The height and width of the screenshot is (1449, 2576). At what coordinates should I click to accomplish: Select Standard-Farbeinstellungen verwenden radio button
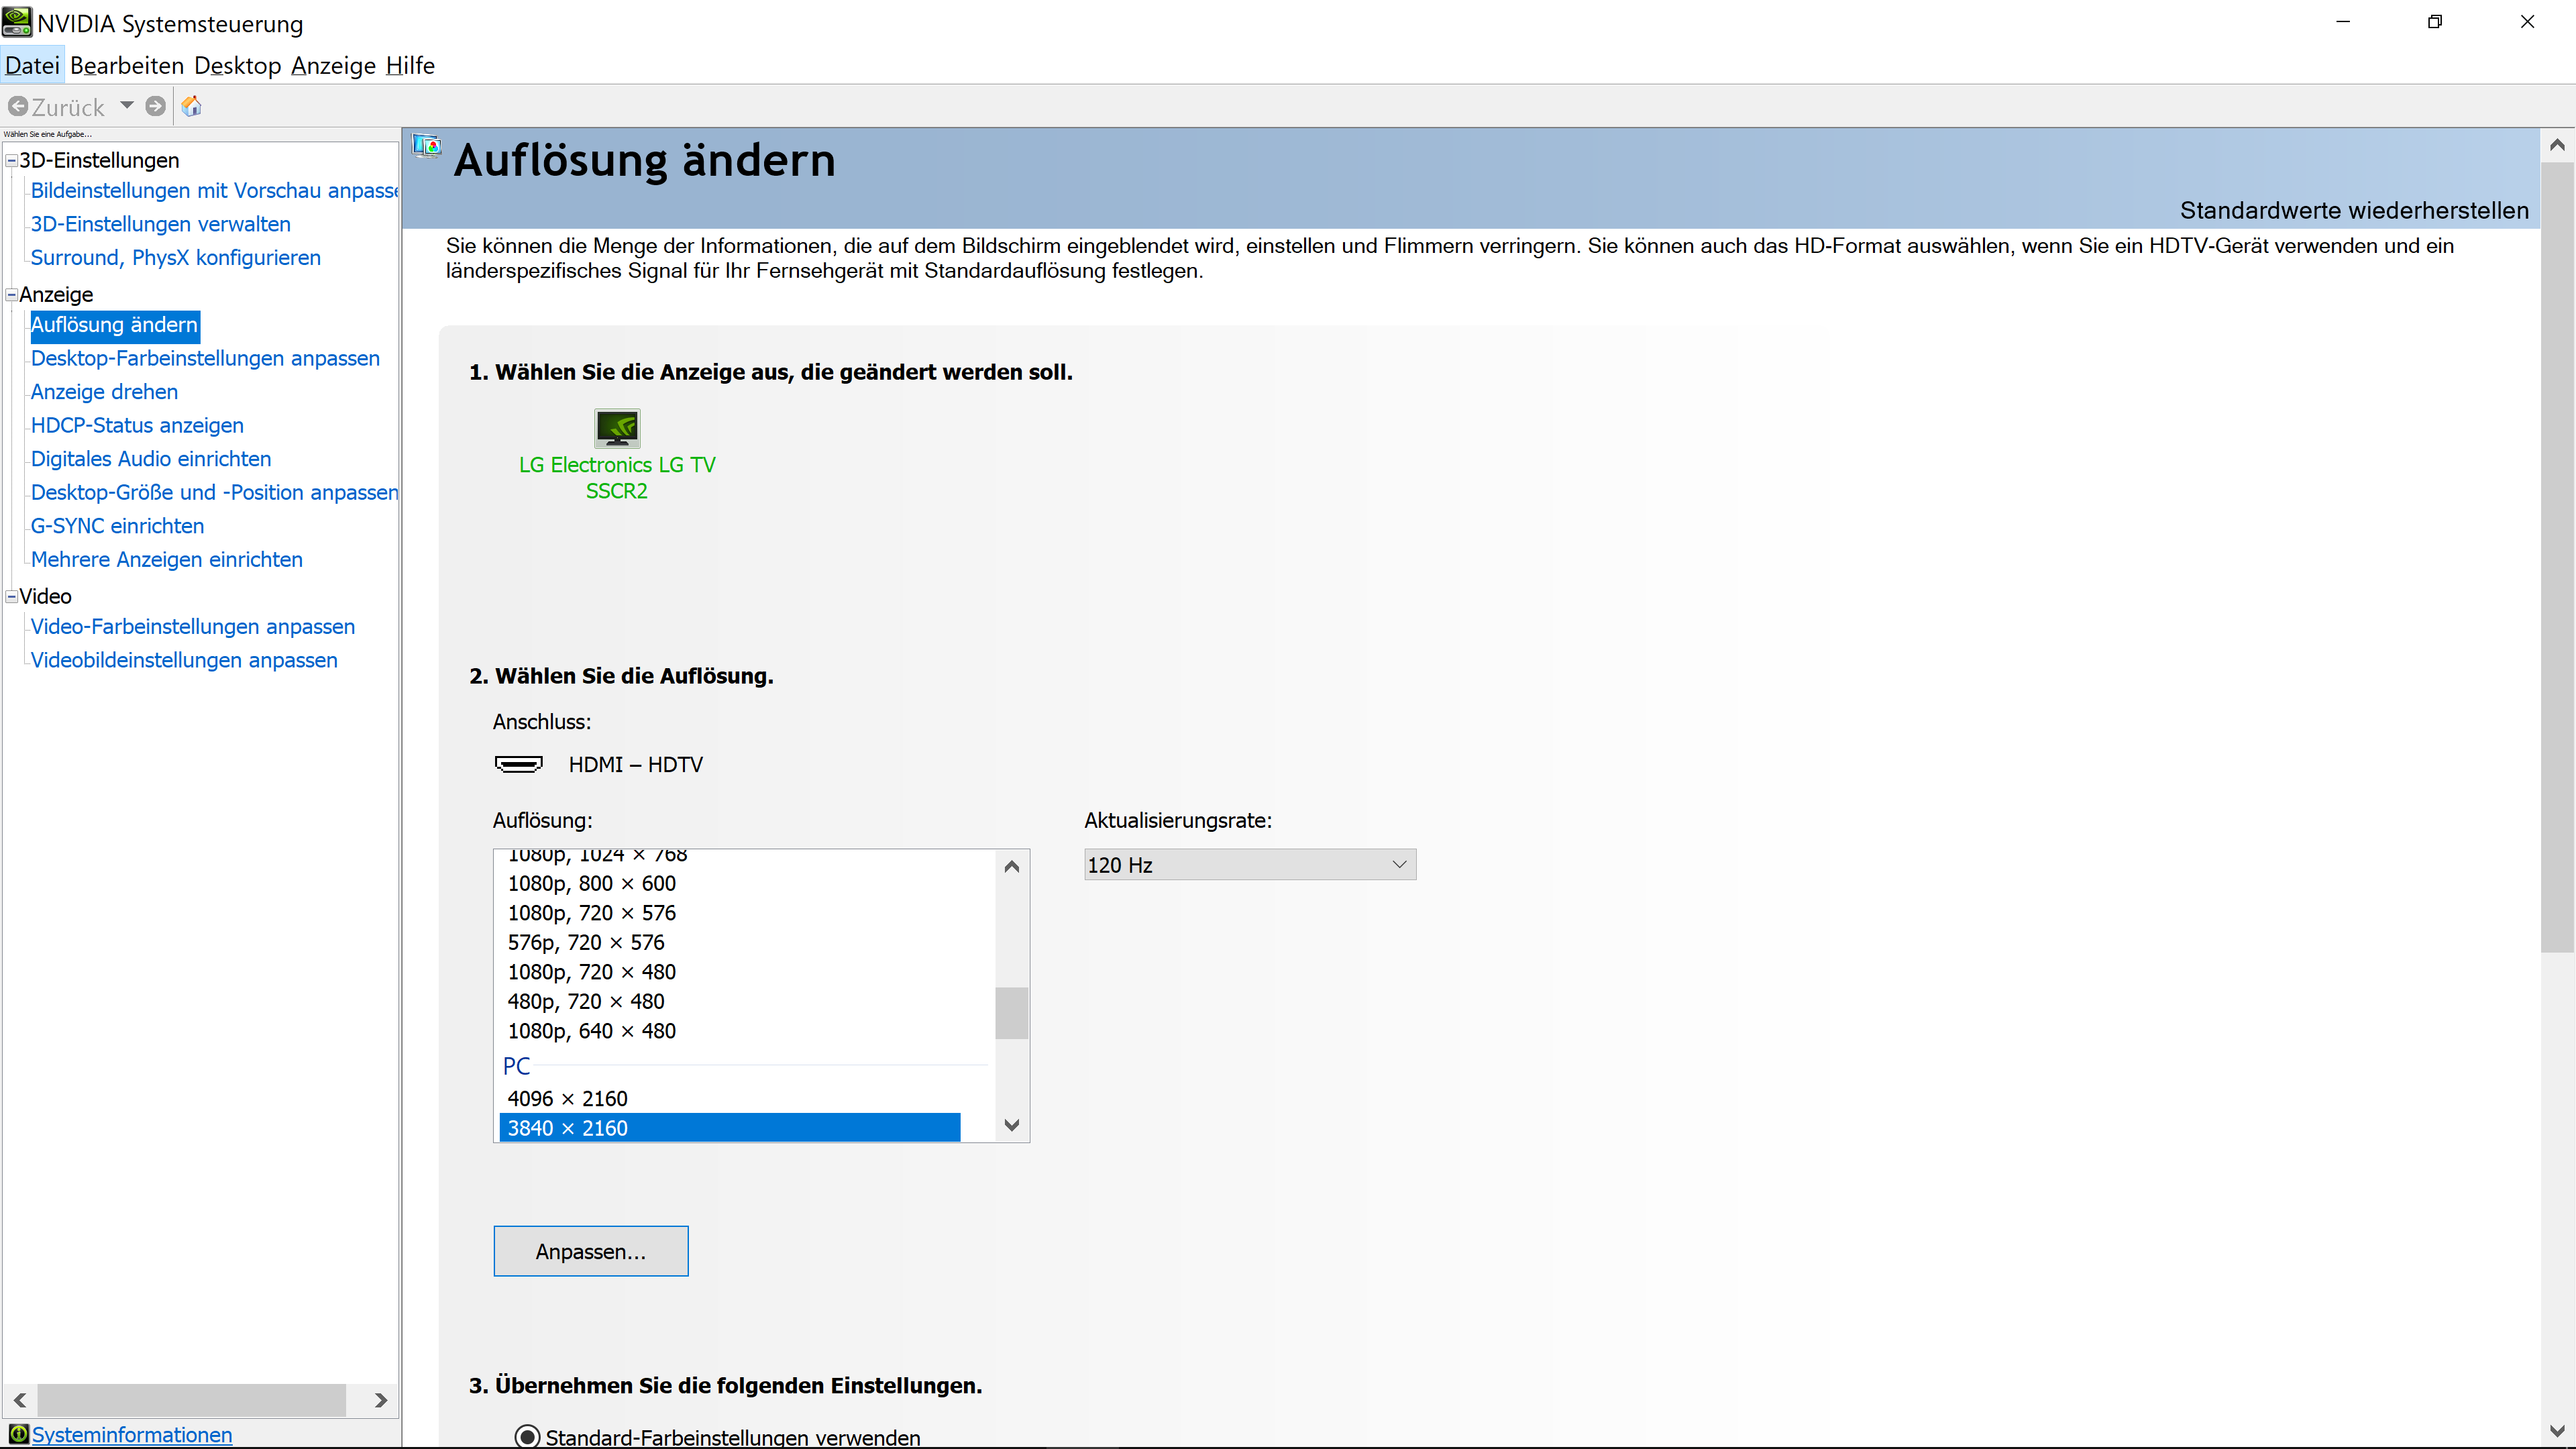pos(527,1436)
